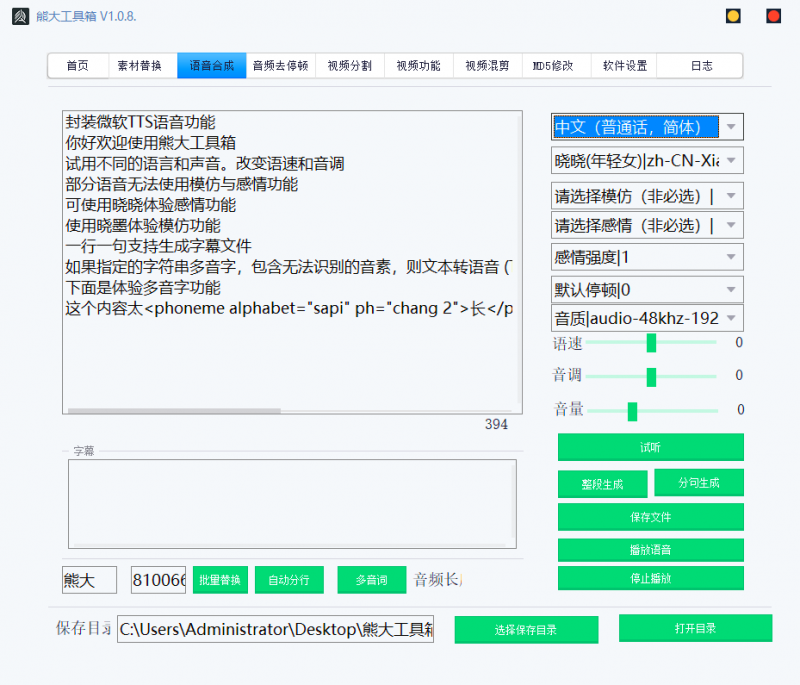Adjust the 语速 speed slider
Screen dimensions: 800x685
pyautogui.click(x=651, y=342)
